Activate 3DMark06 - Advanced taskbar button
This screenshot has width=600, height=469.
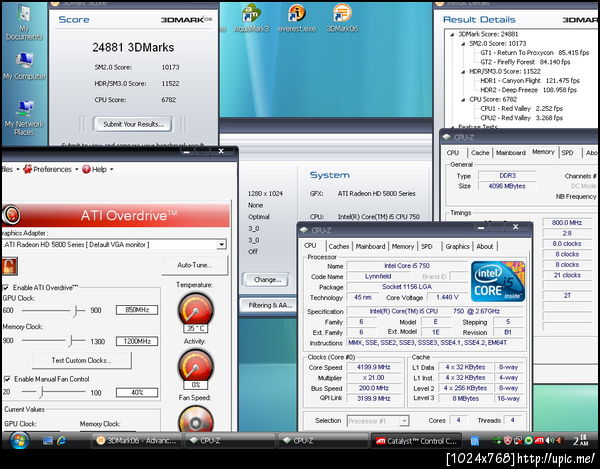coord(137,441)
